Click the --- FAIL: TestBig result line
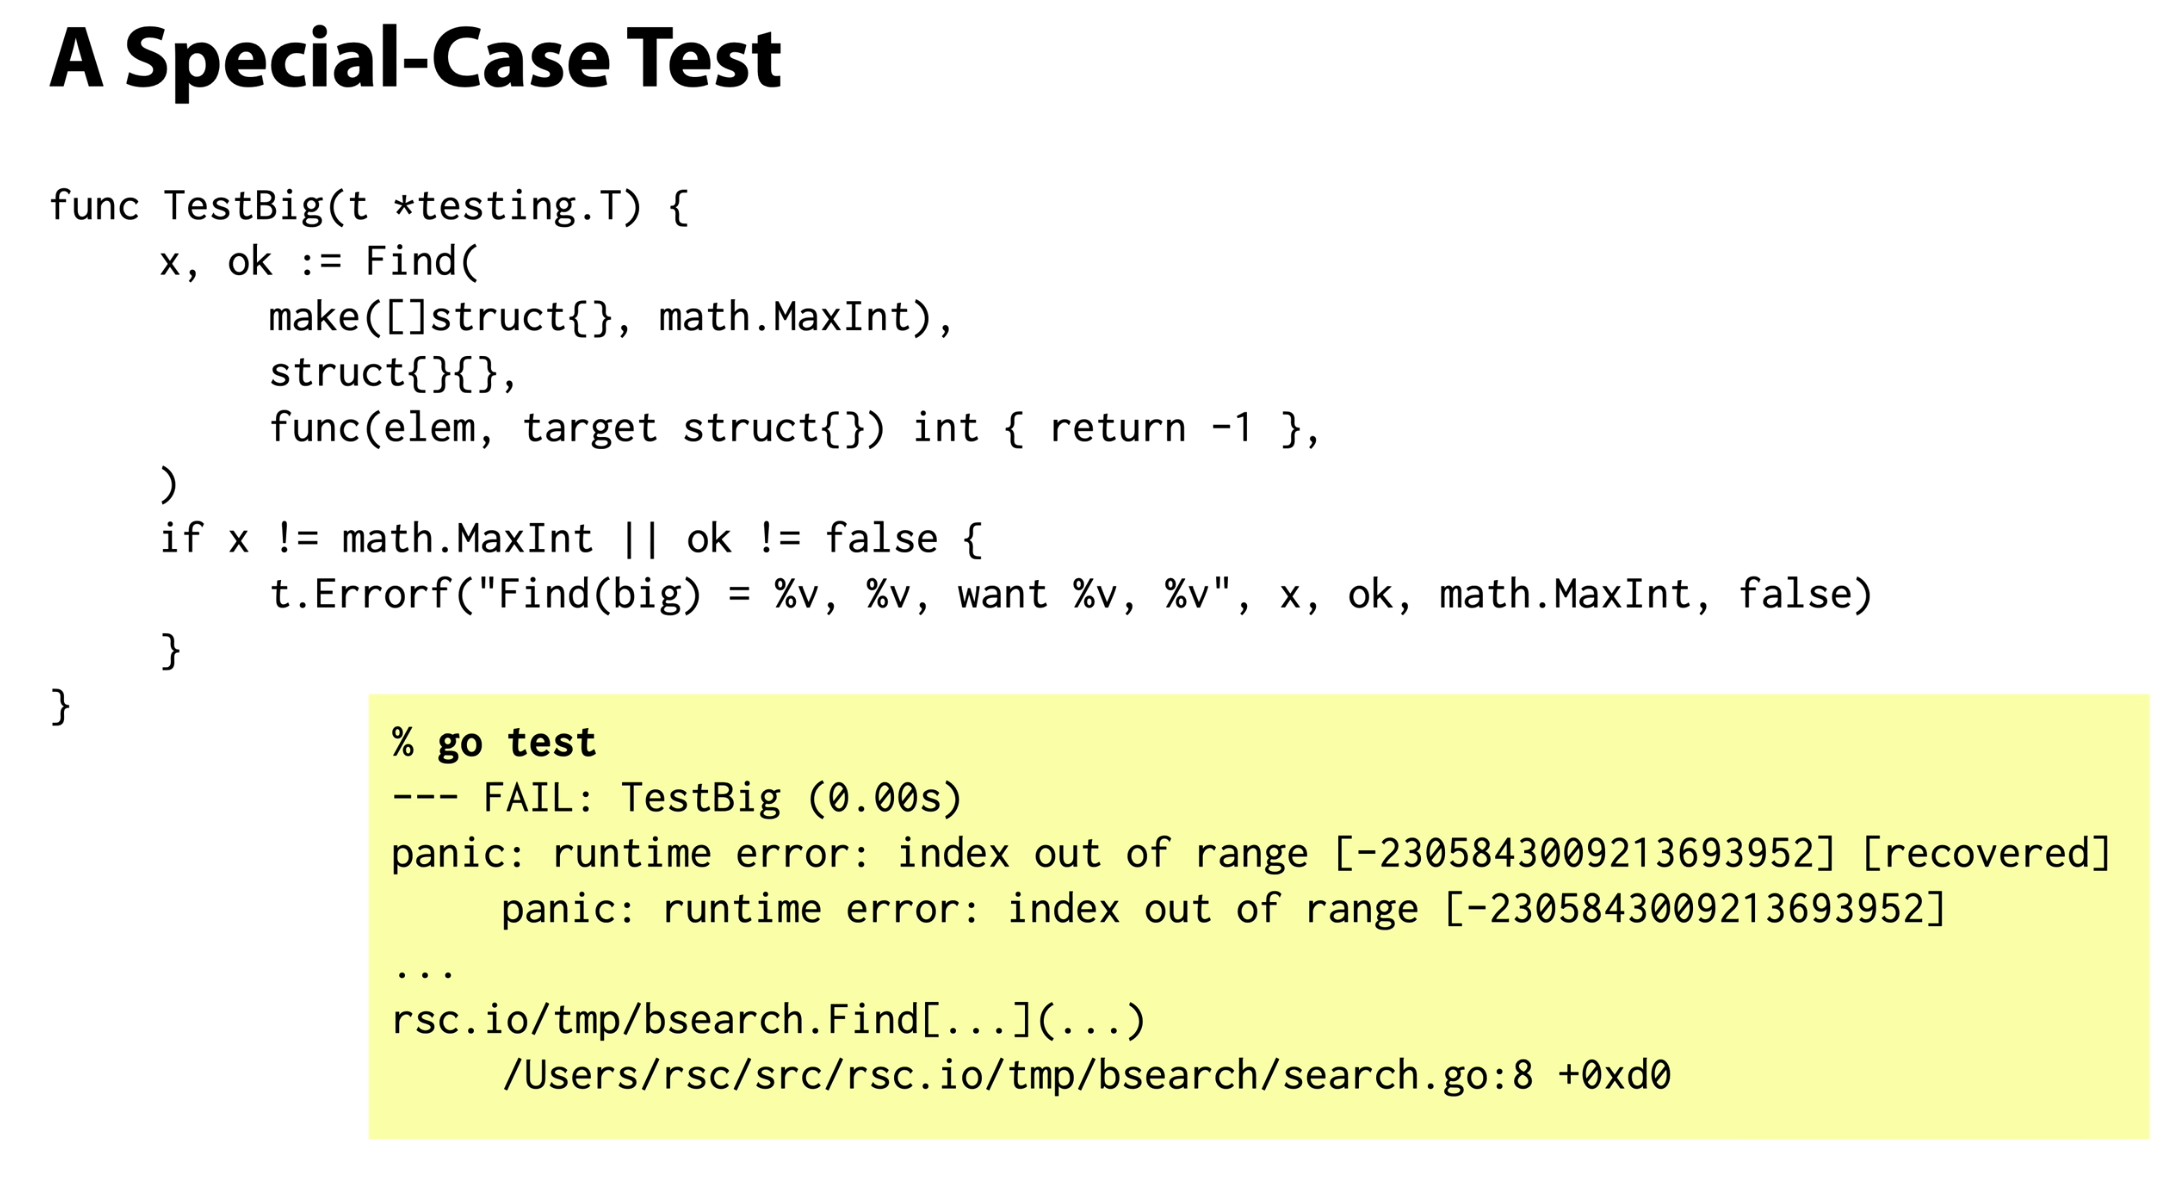 pos(676,798)
